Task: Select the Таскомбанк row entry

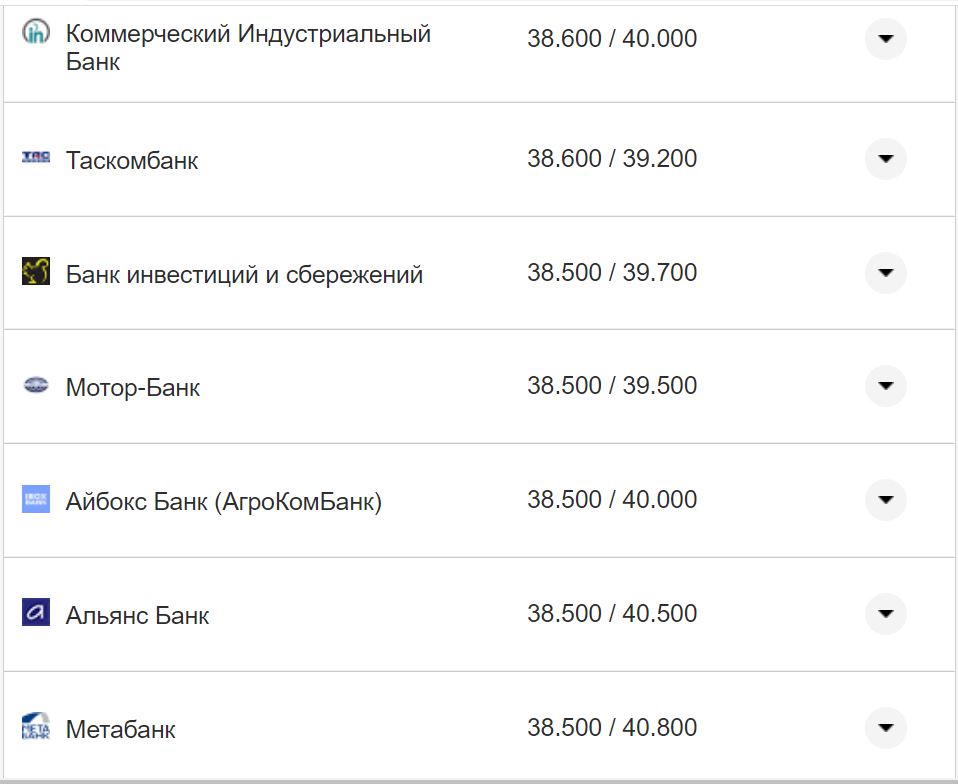Action: 134,158
